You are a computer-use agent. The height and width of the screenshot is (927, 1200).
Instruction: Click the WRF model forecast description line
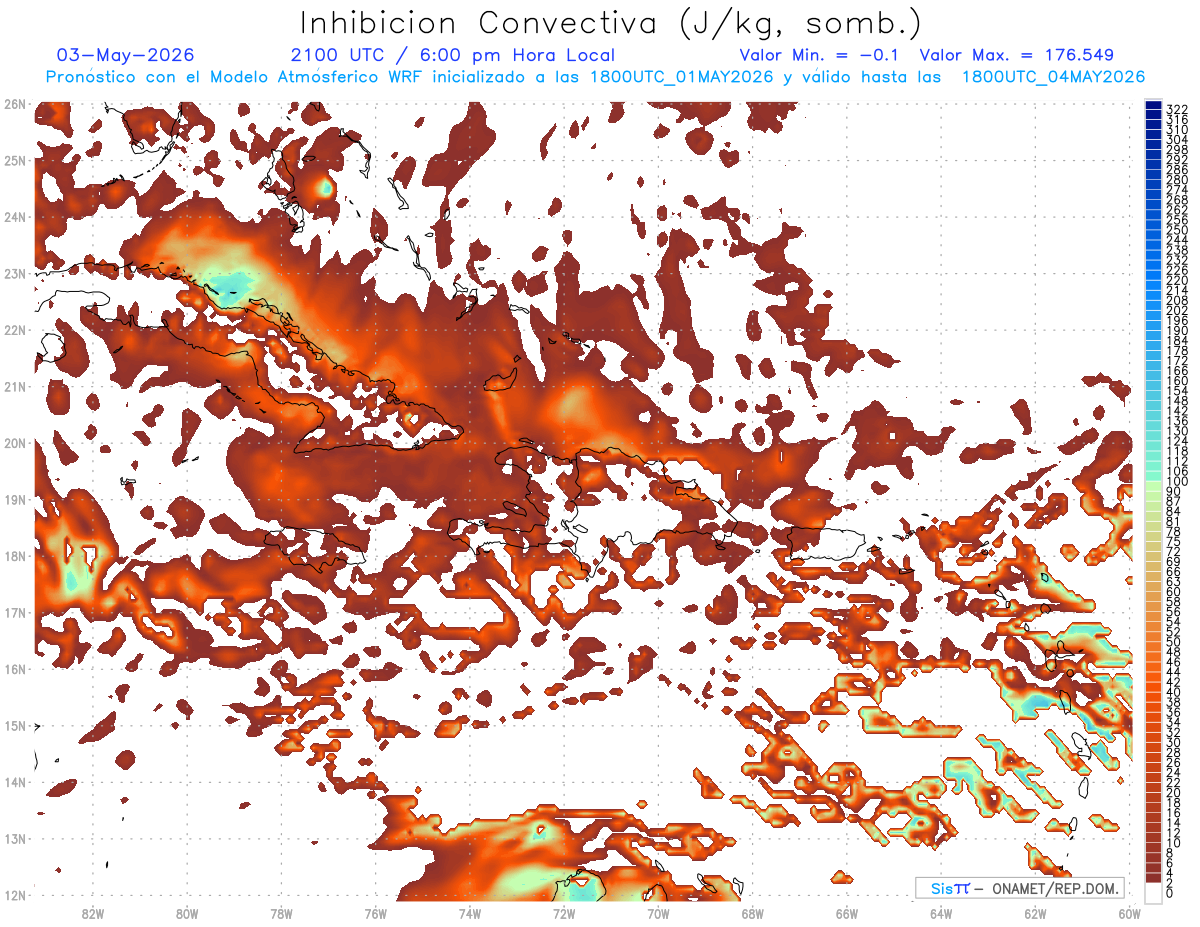click(x=594, y=76)
